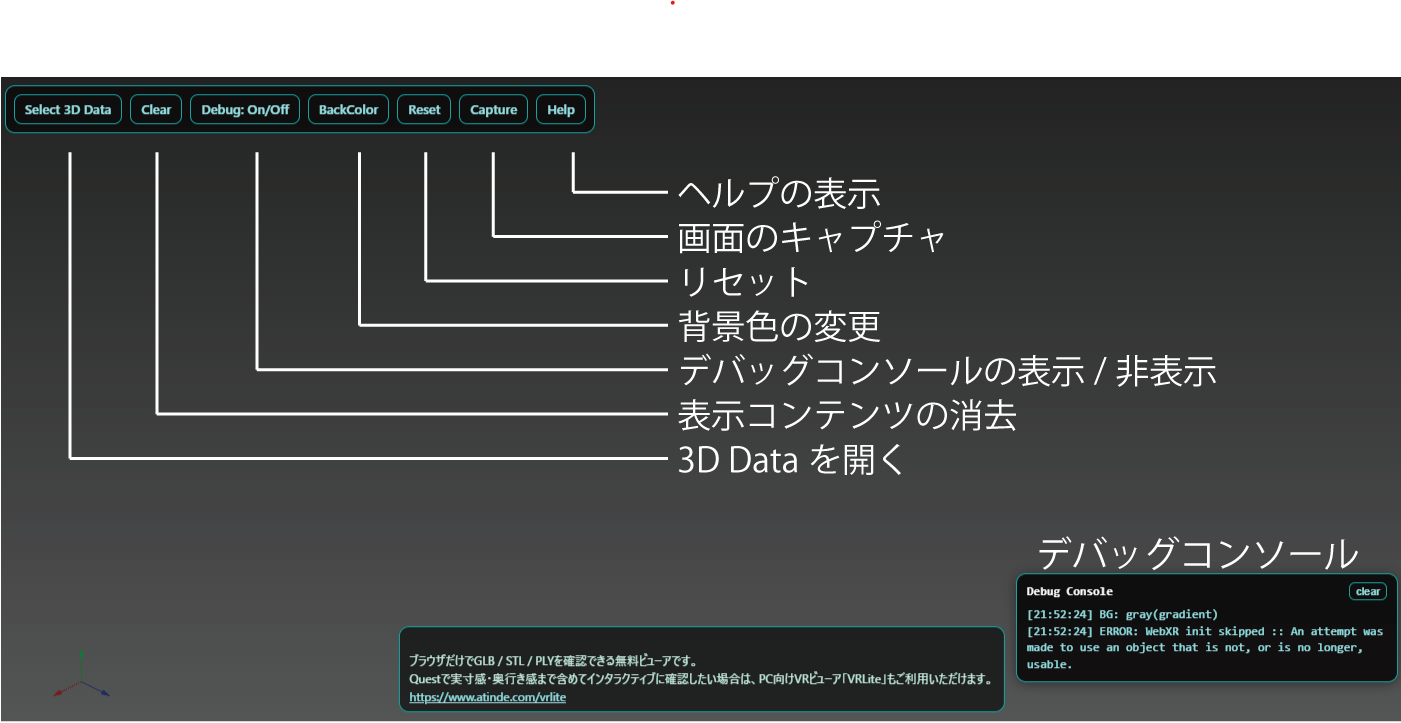The width and height of the screenshot is (1401, 723).
Task: Click the blue Z-axis arrow on the gizmo
Action: 103,692
